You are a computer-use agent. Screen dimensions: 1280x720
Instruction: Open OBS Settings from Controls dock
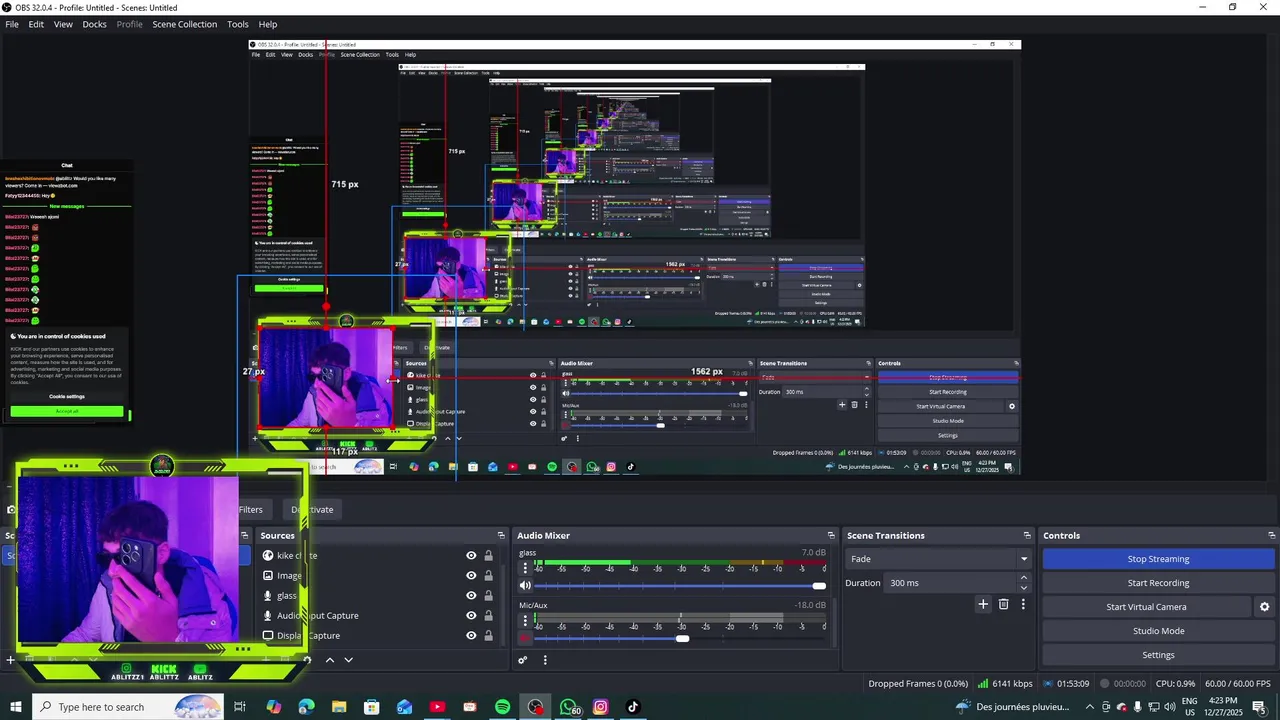(1158, 655)
